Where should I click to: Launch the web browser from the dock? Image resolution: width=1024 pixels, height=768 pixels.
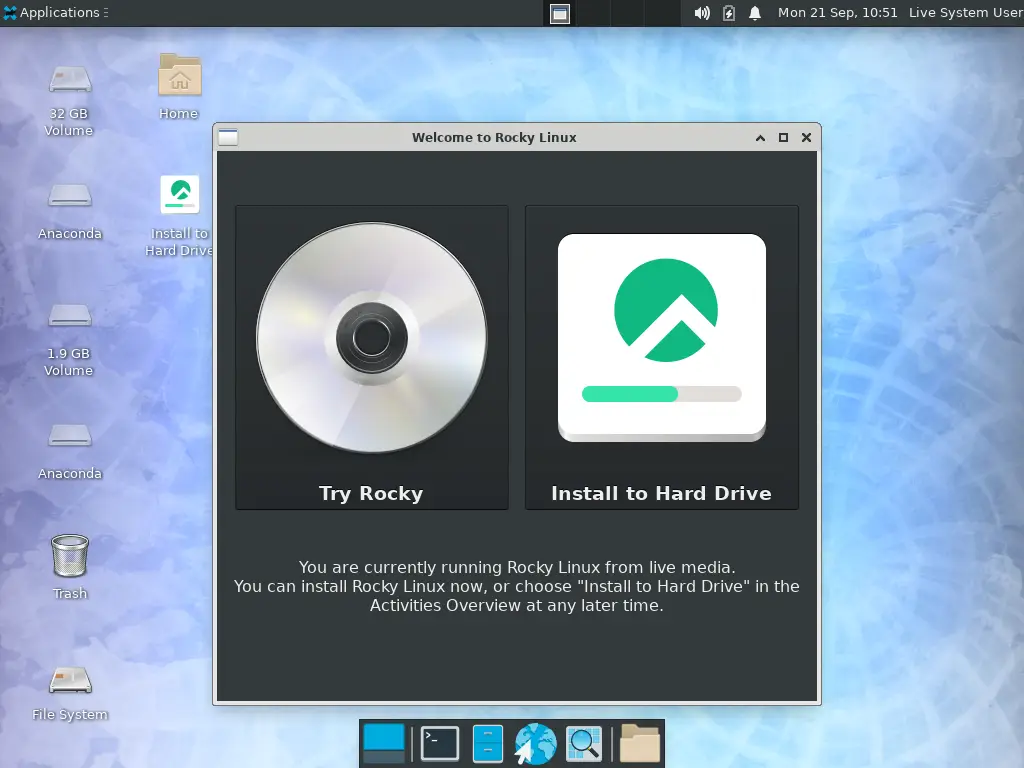point(536,743)
